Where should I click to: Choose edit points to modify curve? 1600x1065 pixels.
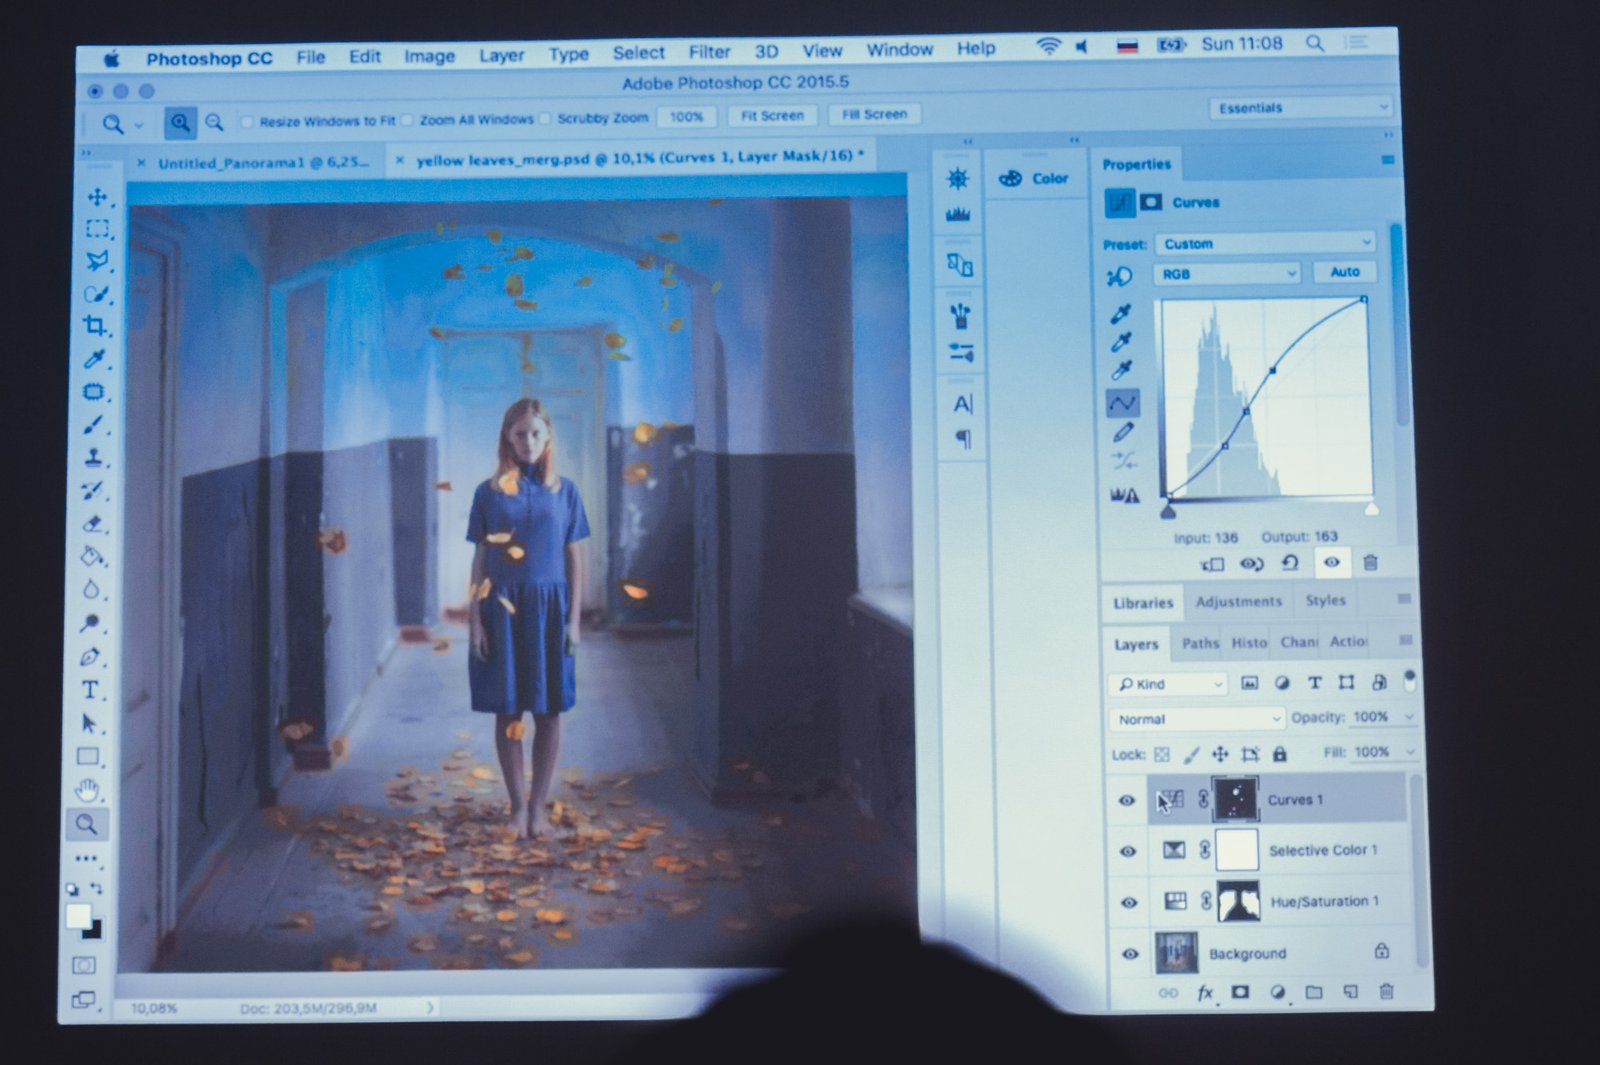point(1123,403)
